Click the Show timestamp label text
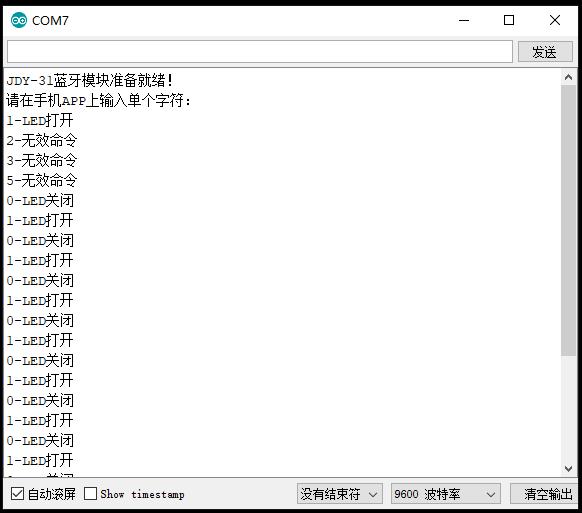The width and height of the screenshot is (582, 513). coord(142,494)
